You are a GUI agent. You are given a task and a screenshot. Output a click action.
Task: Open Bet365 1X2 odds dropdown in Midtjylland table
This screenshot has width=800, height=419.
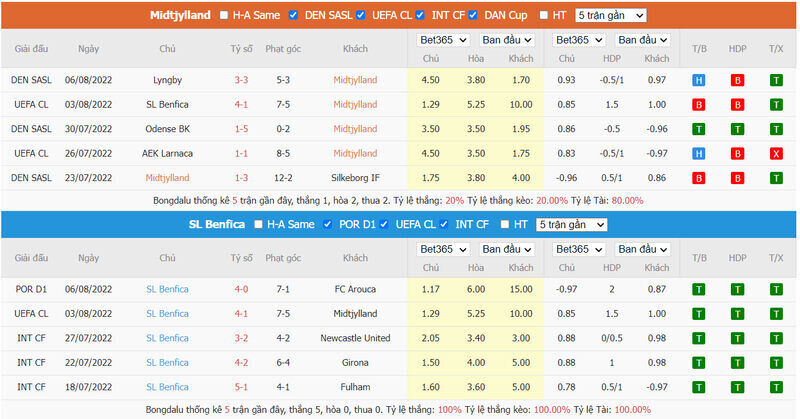443,40
